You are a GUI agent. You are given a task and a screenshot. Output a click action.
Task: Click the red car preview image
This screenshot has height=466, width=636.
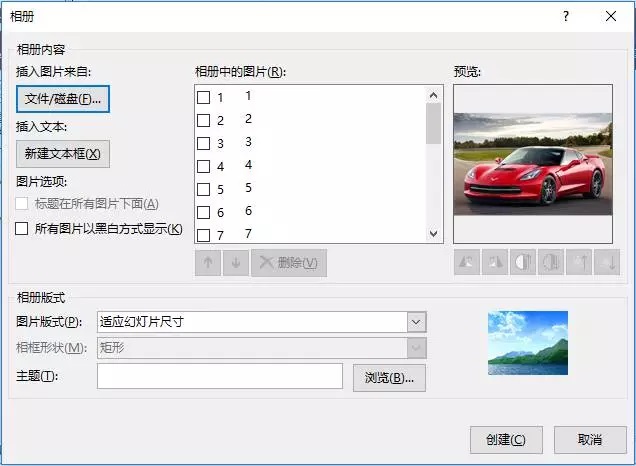tap(533, 164)
